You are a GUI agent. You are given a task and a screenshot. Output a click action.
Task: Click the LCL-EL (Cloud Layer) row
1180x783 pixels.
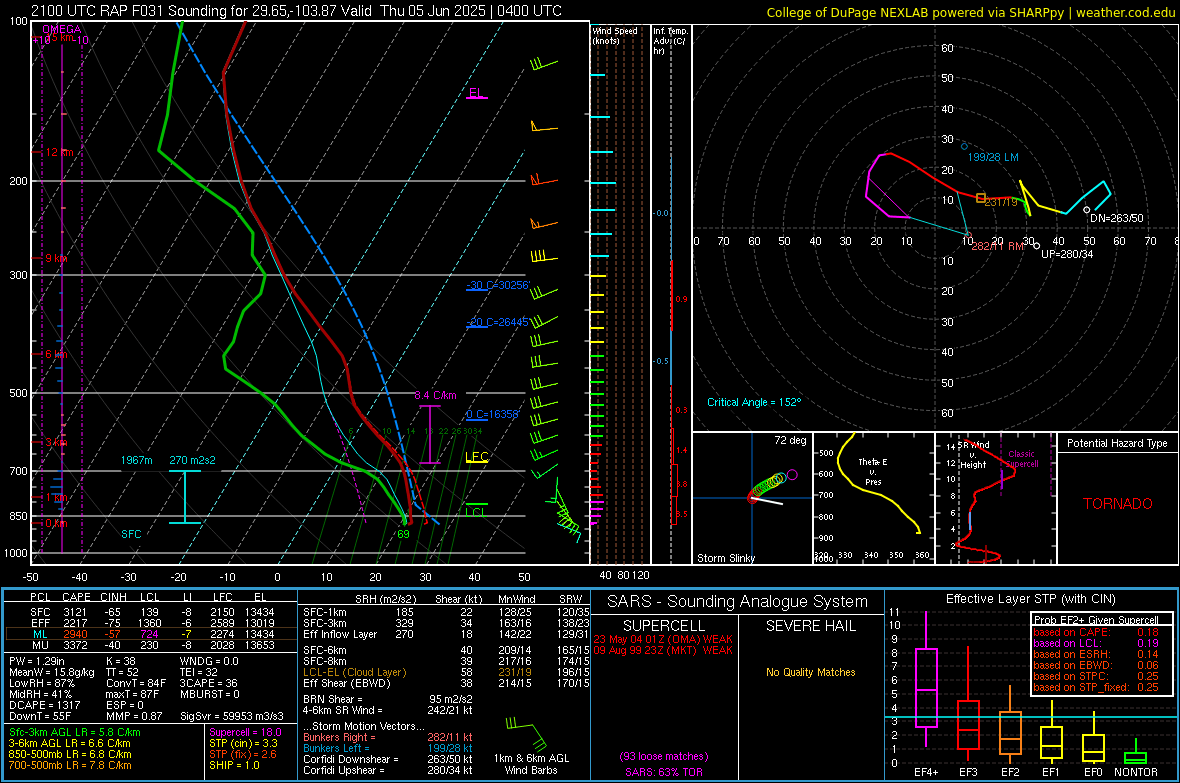(446, 672)
